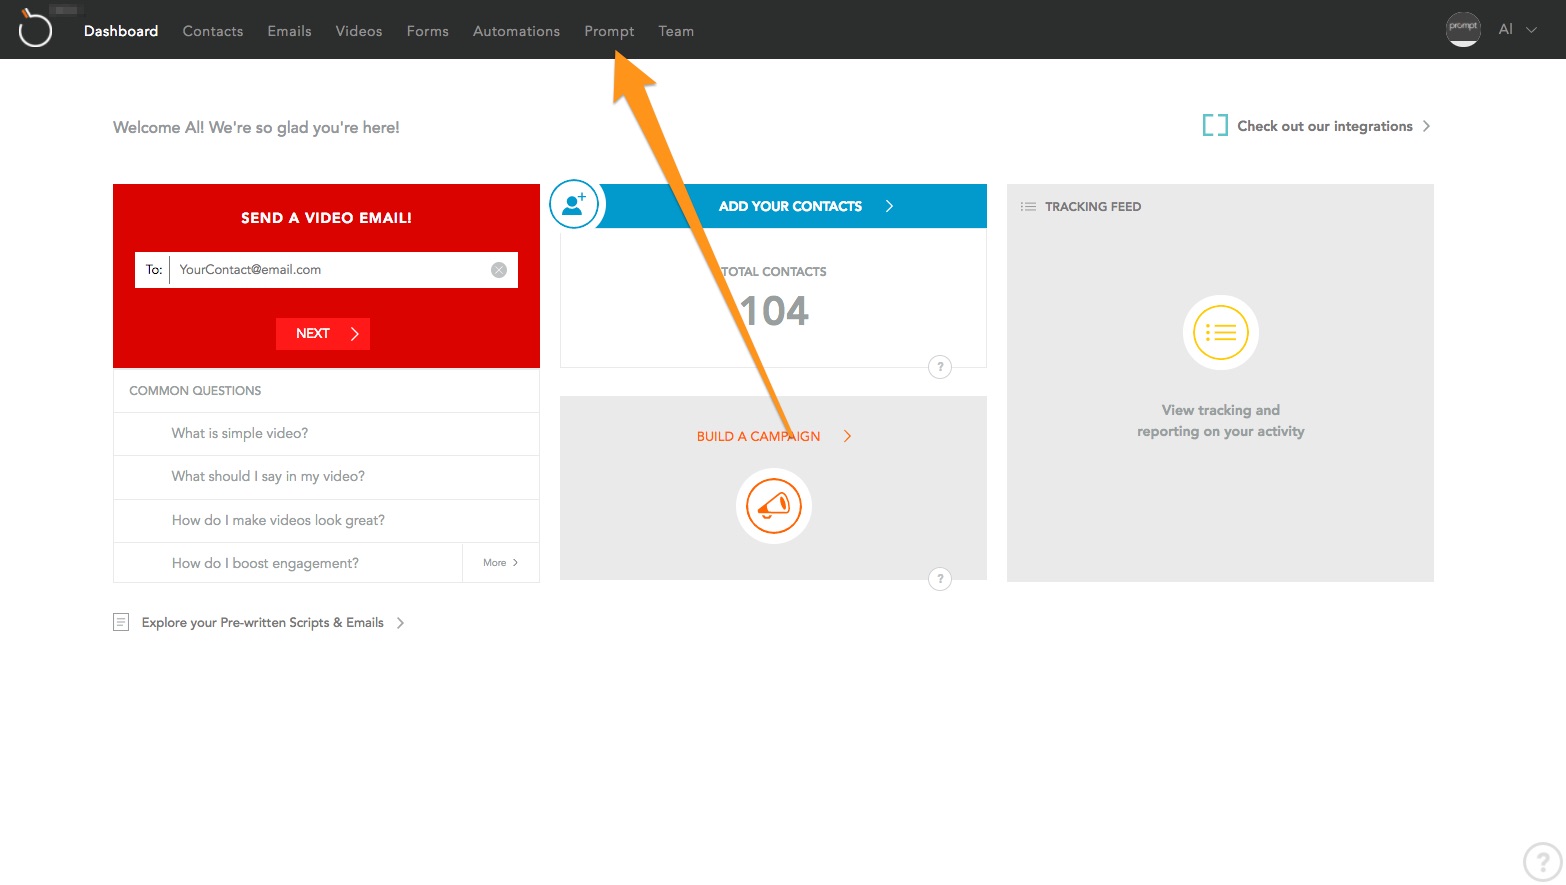Click the COMMON QUESTIONS heading
The width and height of the screenshot is (1566, 885).
click(x=195, y=391)
